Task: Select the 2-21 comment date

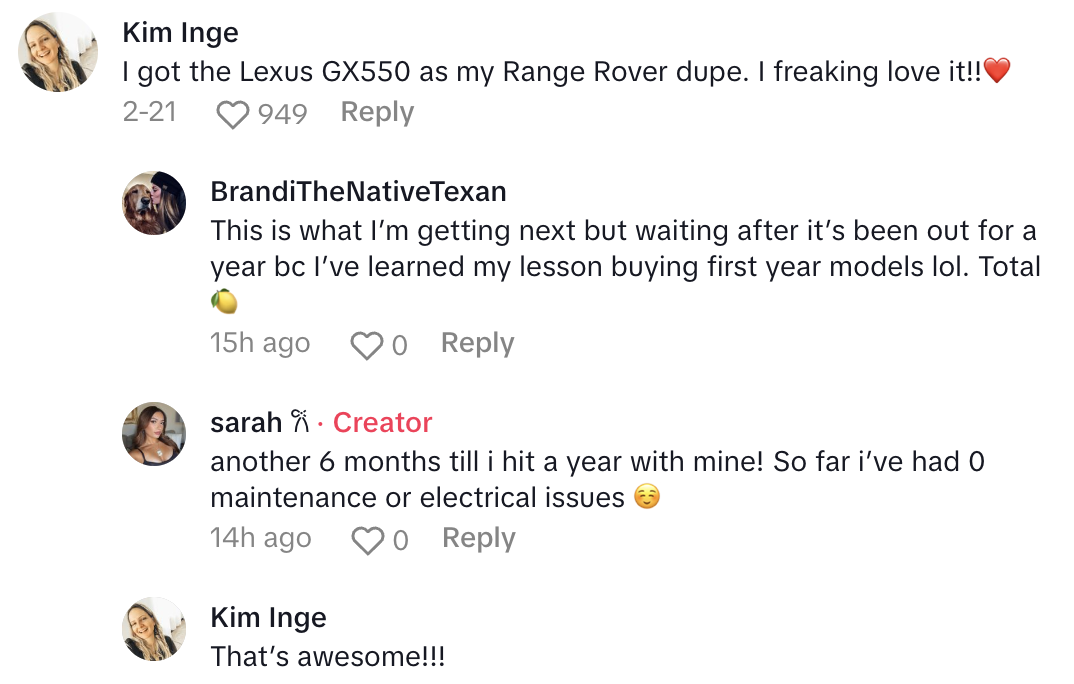Action: pyautogui.click(x=149, y=113)
